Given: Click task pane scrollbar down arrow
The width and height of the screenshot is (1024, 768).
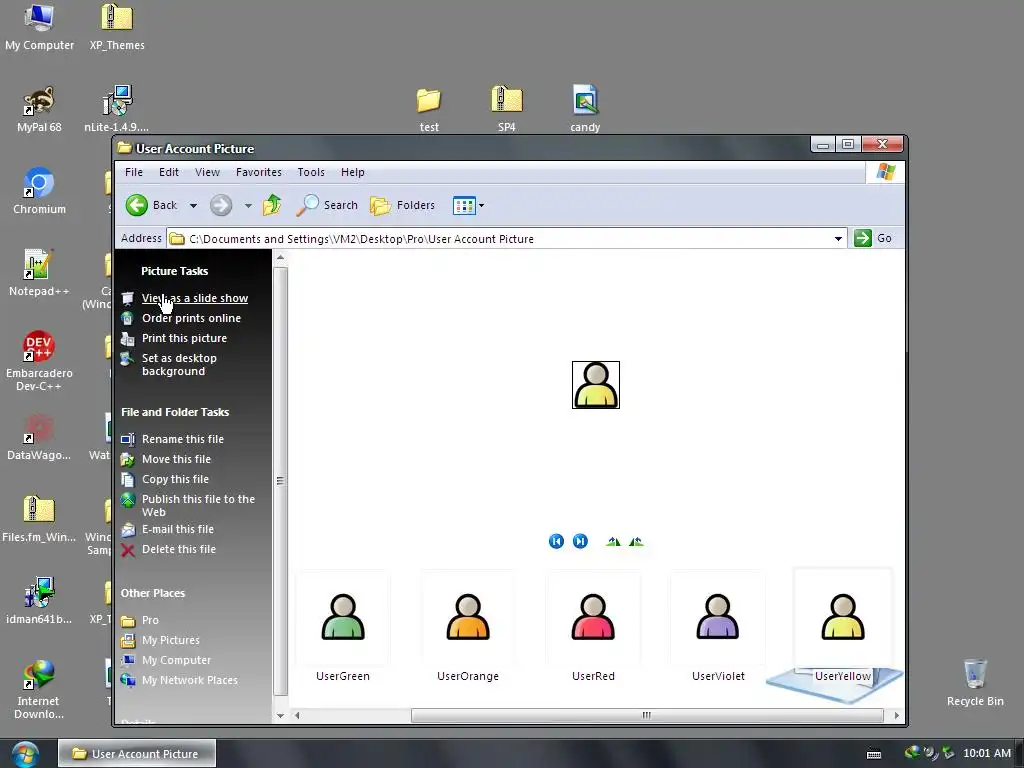Looking at the screenshot, I should click(x=280, y=716).
